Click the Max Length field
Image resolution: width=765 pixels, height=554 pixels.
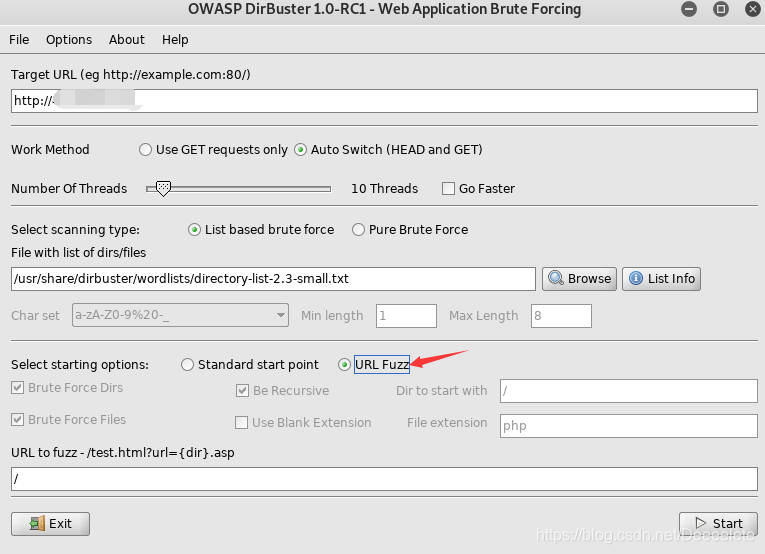tap(561, 316)
